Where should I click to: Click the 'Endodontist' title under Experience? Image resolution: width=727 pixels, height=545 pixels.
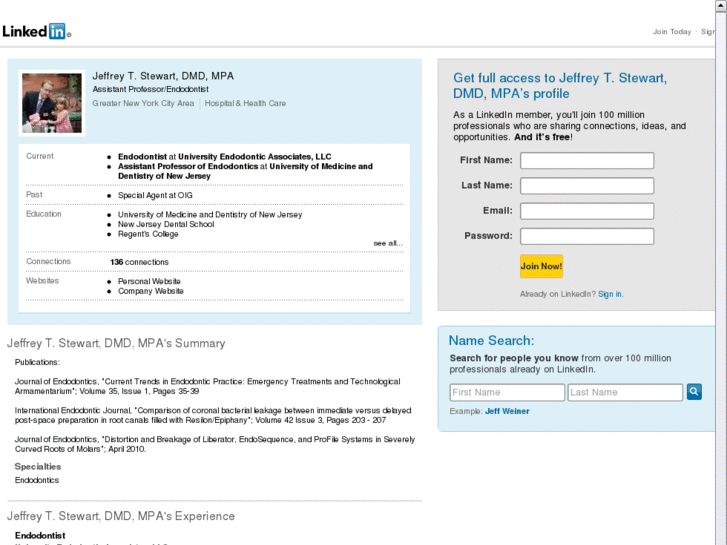pos(40,535)
